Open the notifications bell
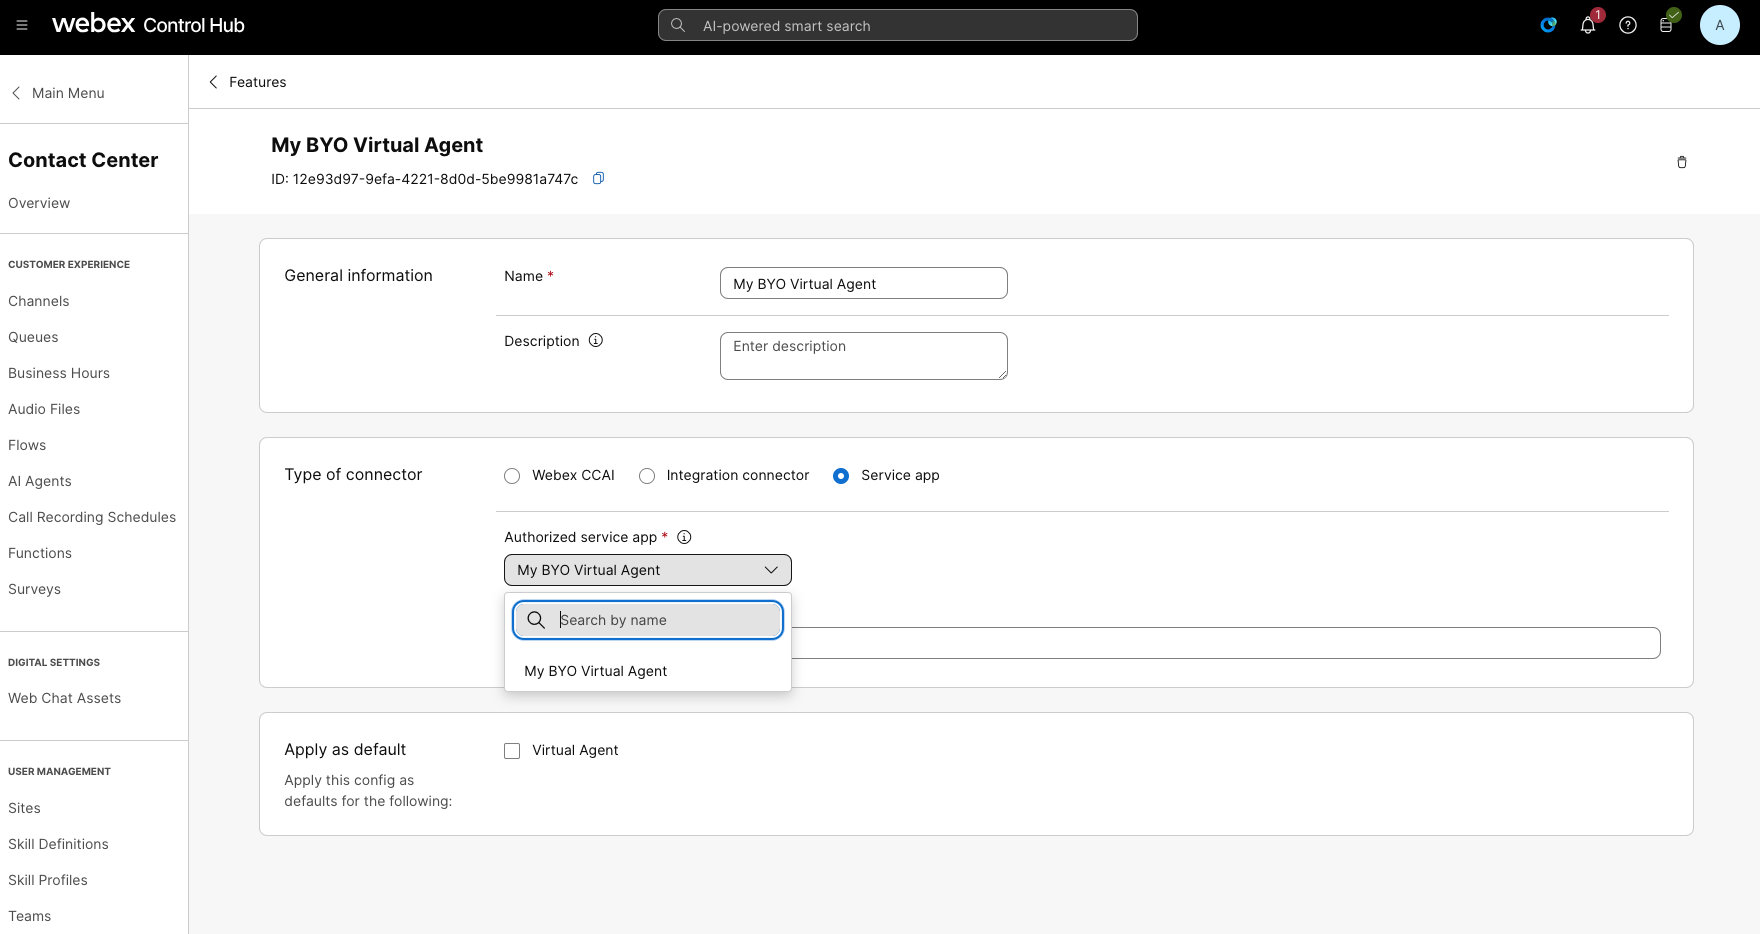Screen dimensions: 1760x934 pos(1588,25)
